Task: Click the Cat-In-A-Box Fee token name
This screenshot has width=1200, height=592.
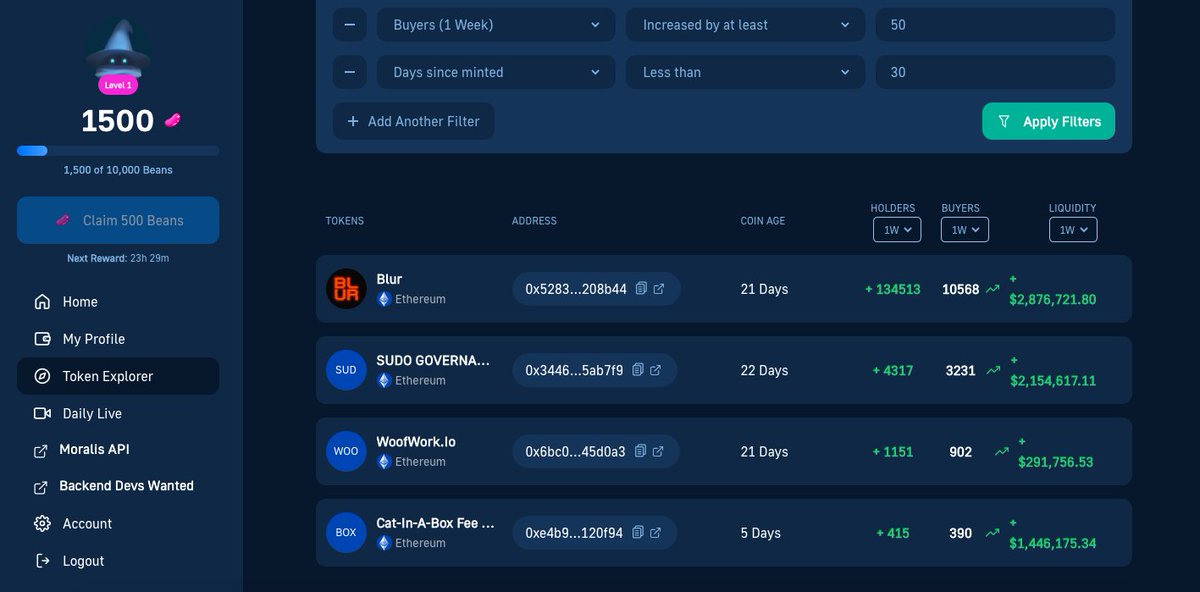Action: click(436, 523)
